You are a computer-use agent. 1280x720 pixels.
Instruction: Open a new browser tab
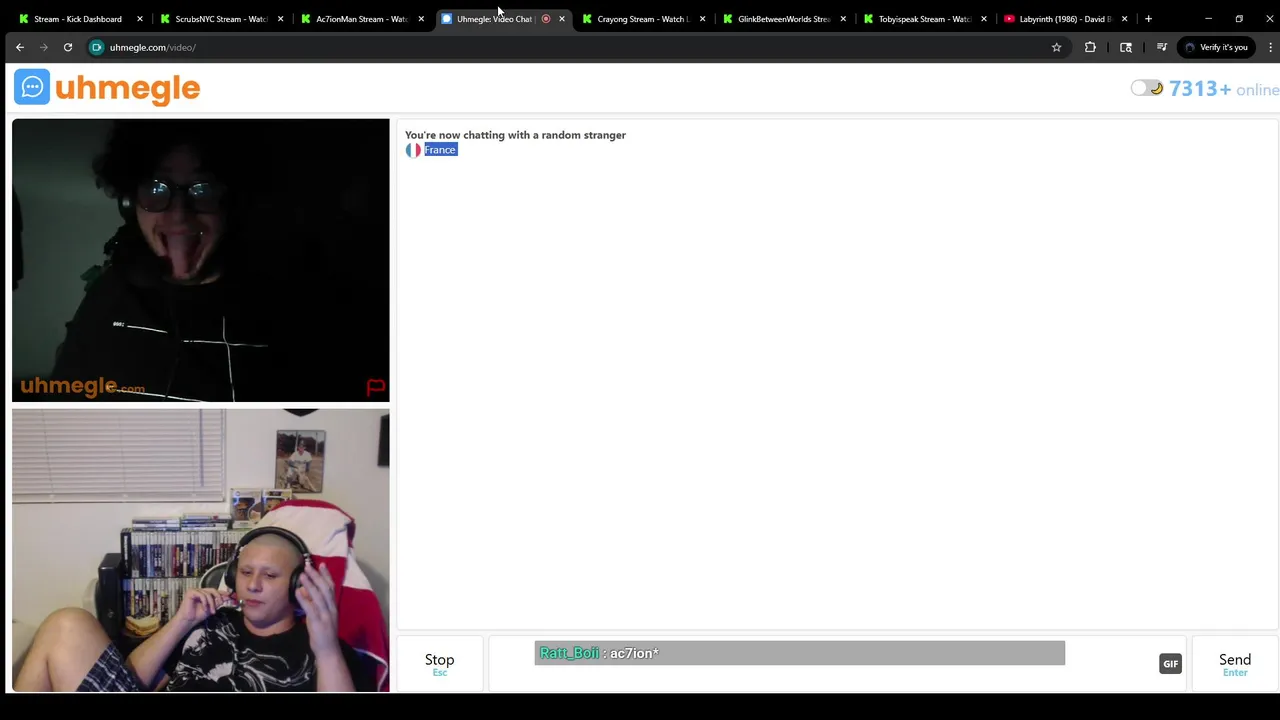click(1148, 19)
